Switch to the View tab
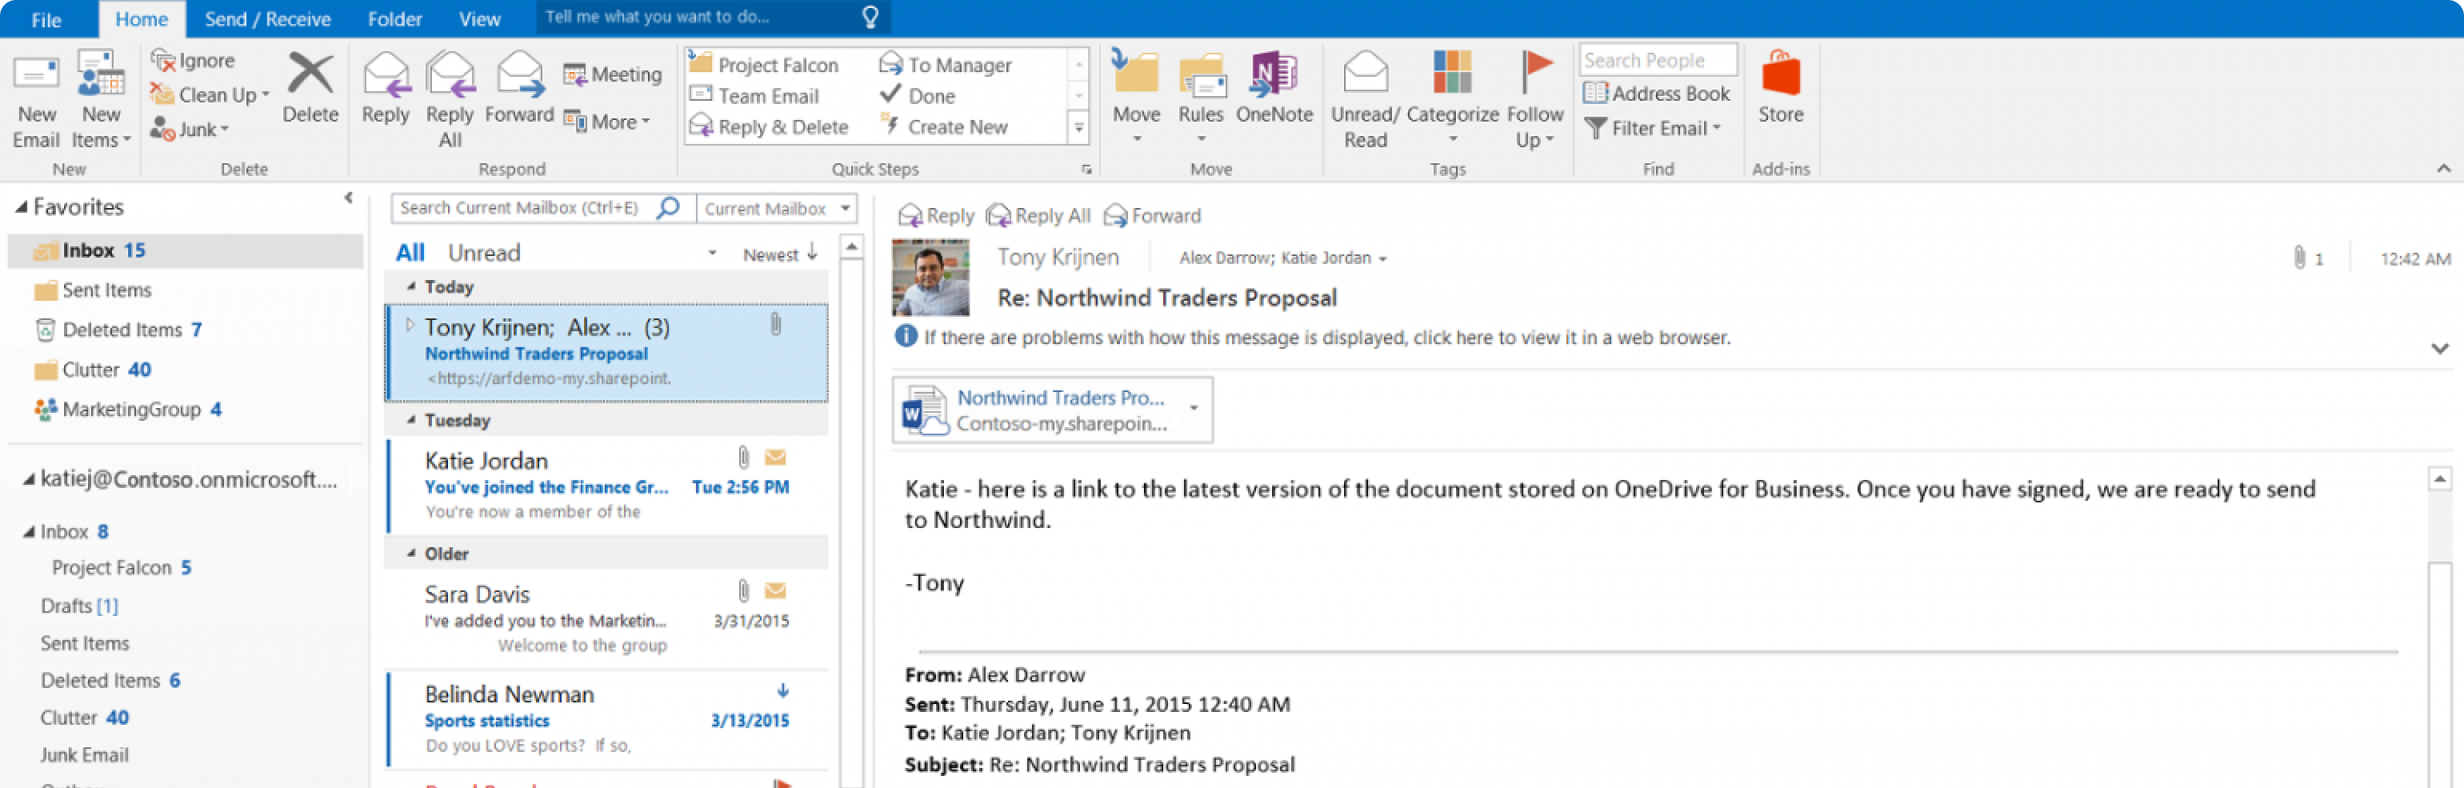 (x=479, y=19)
